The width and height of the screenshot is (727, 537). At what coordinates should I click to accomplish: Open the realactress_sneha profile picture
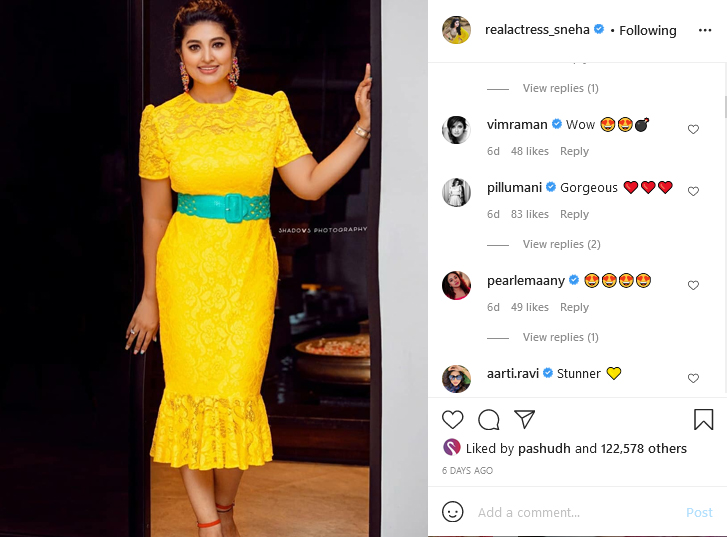click(x=456, y=30)
